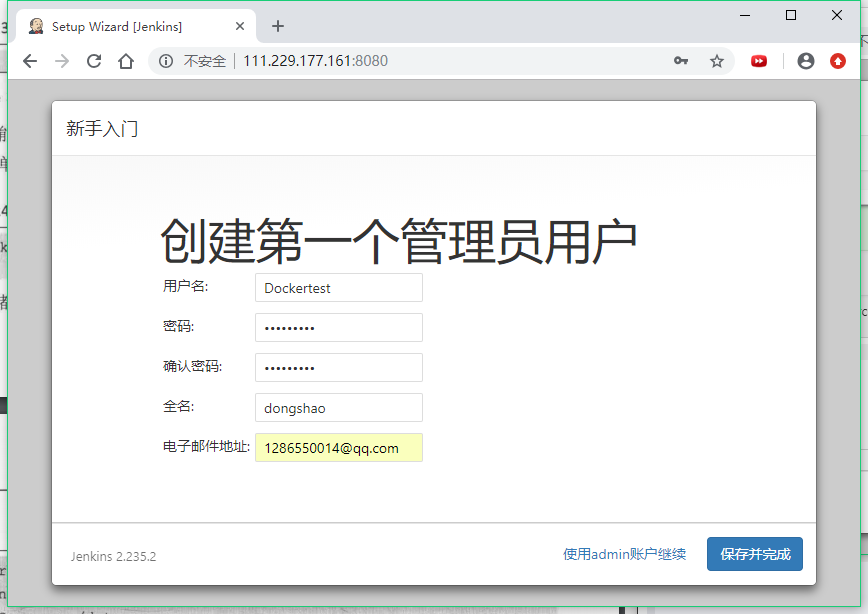Click the password (密码) field
868x614 pixels.
click(339, 328)
